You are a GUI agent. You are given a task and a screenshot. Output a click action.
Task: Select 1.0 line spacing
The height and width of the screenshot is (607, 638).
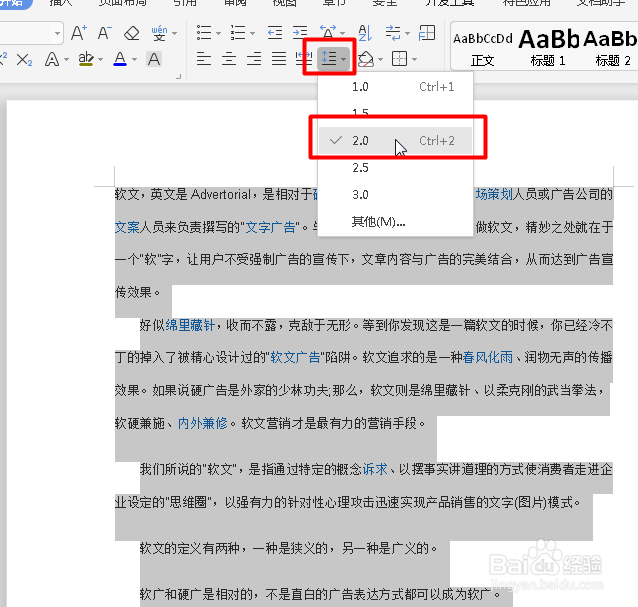395,87
